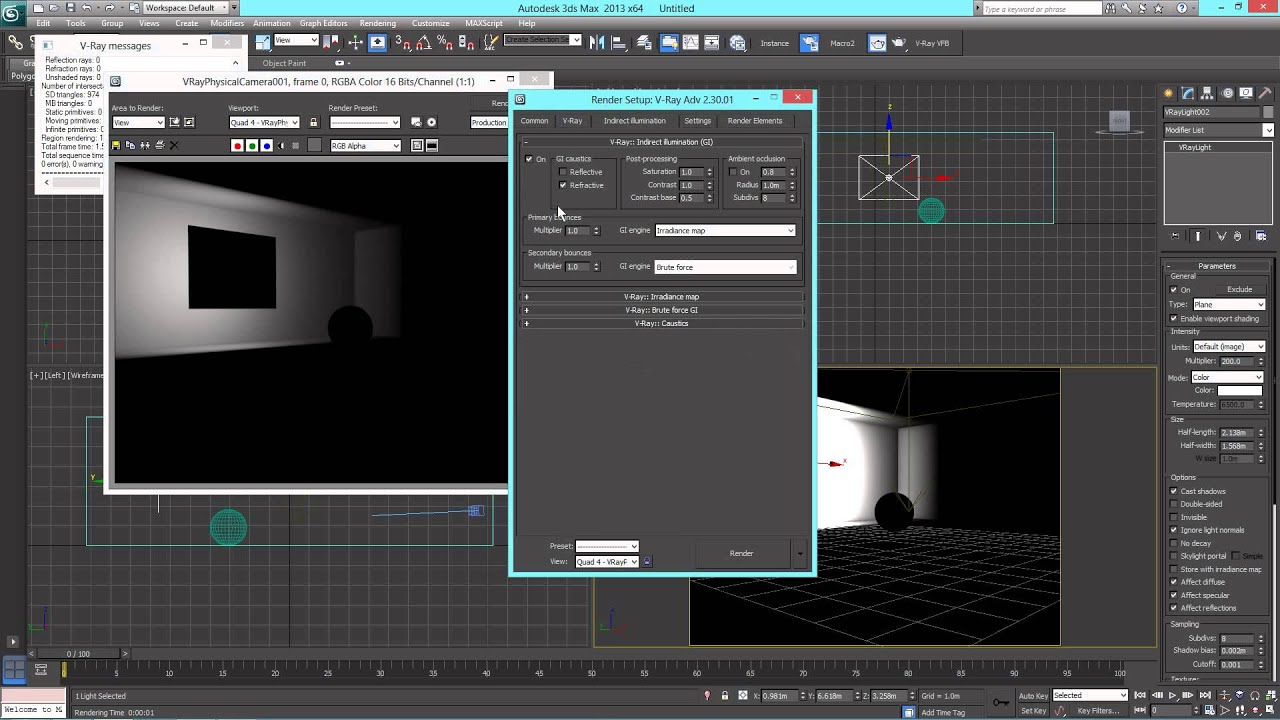Image resolution: width=1280 pixels, height=720 pixels.
Task: Print image in rendered frame window
Action: pyautogui.click(x=159, y=145)
